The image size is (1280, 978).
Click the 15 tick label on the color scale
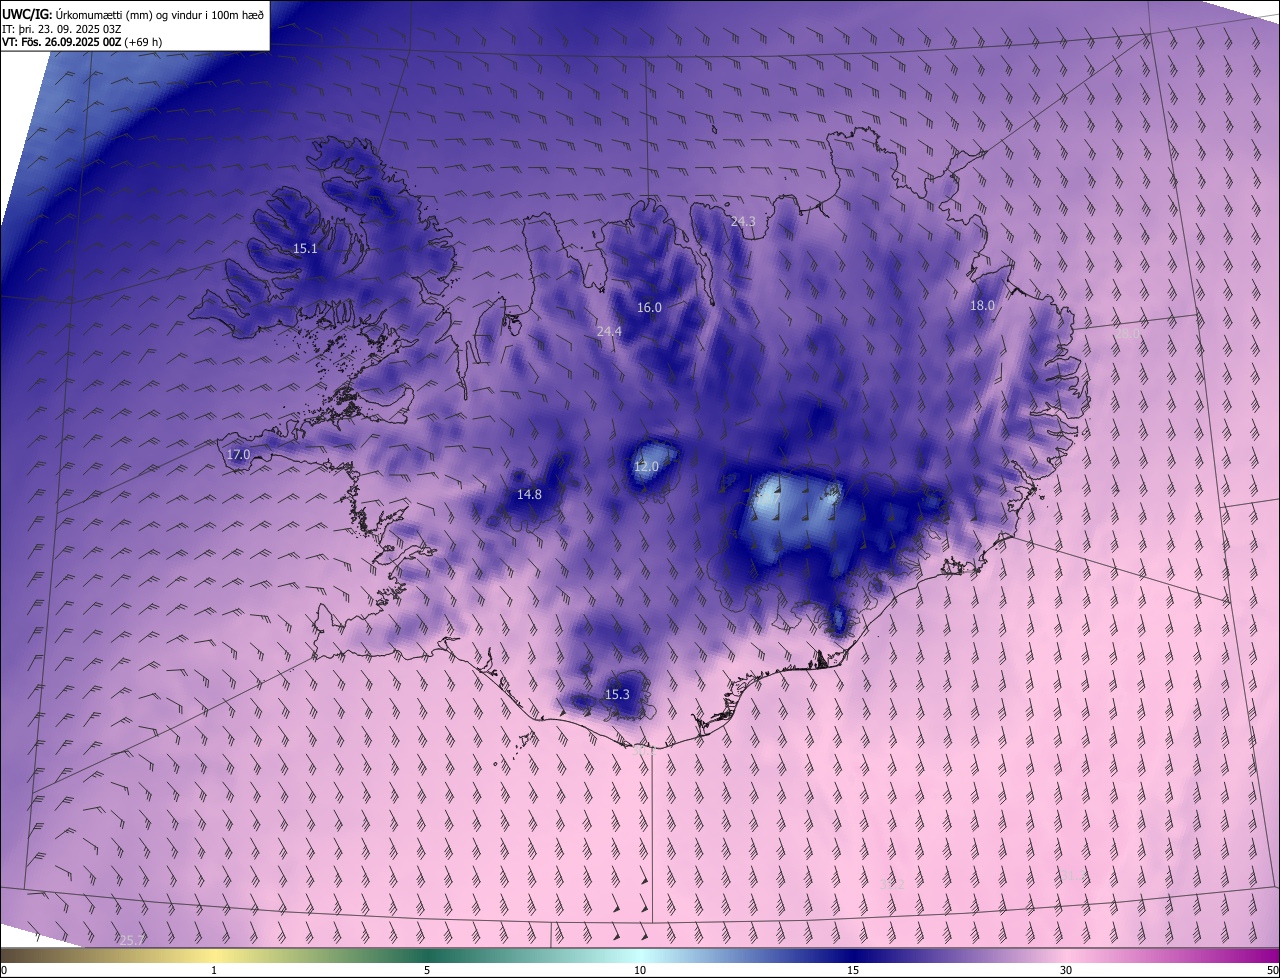point(853,970)
